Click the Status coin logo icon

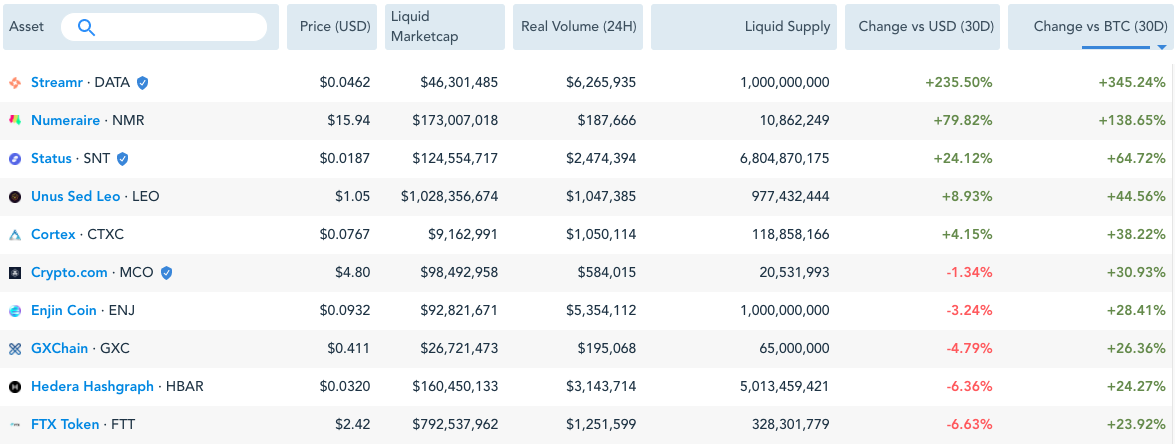click(15, 159)
